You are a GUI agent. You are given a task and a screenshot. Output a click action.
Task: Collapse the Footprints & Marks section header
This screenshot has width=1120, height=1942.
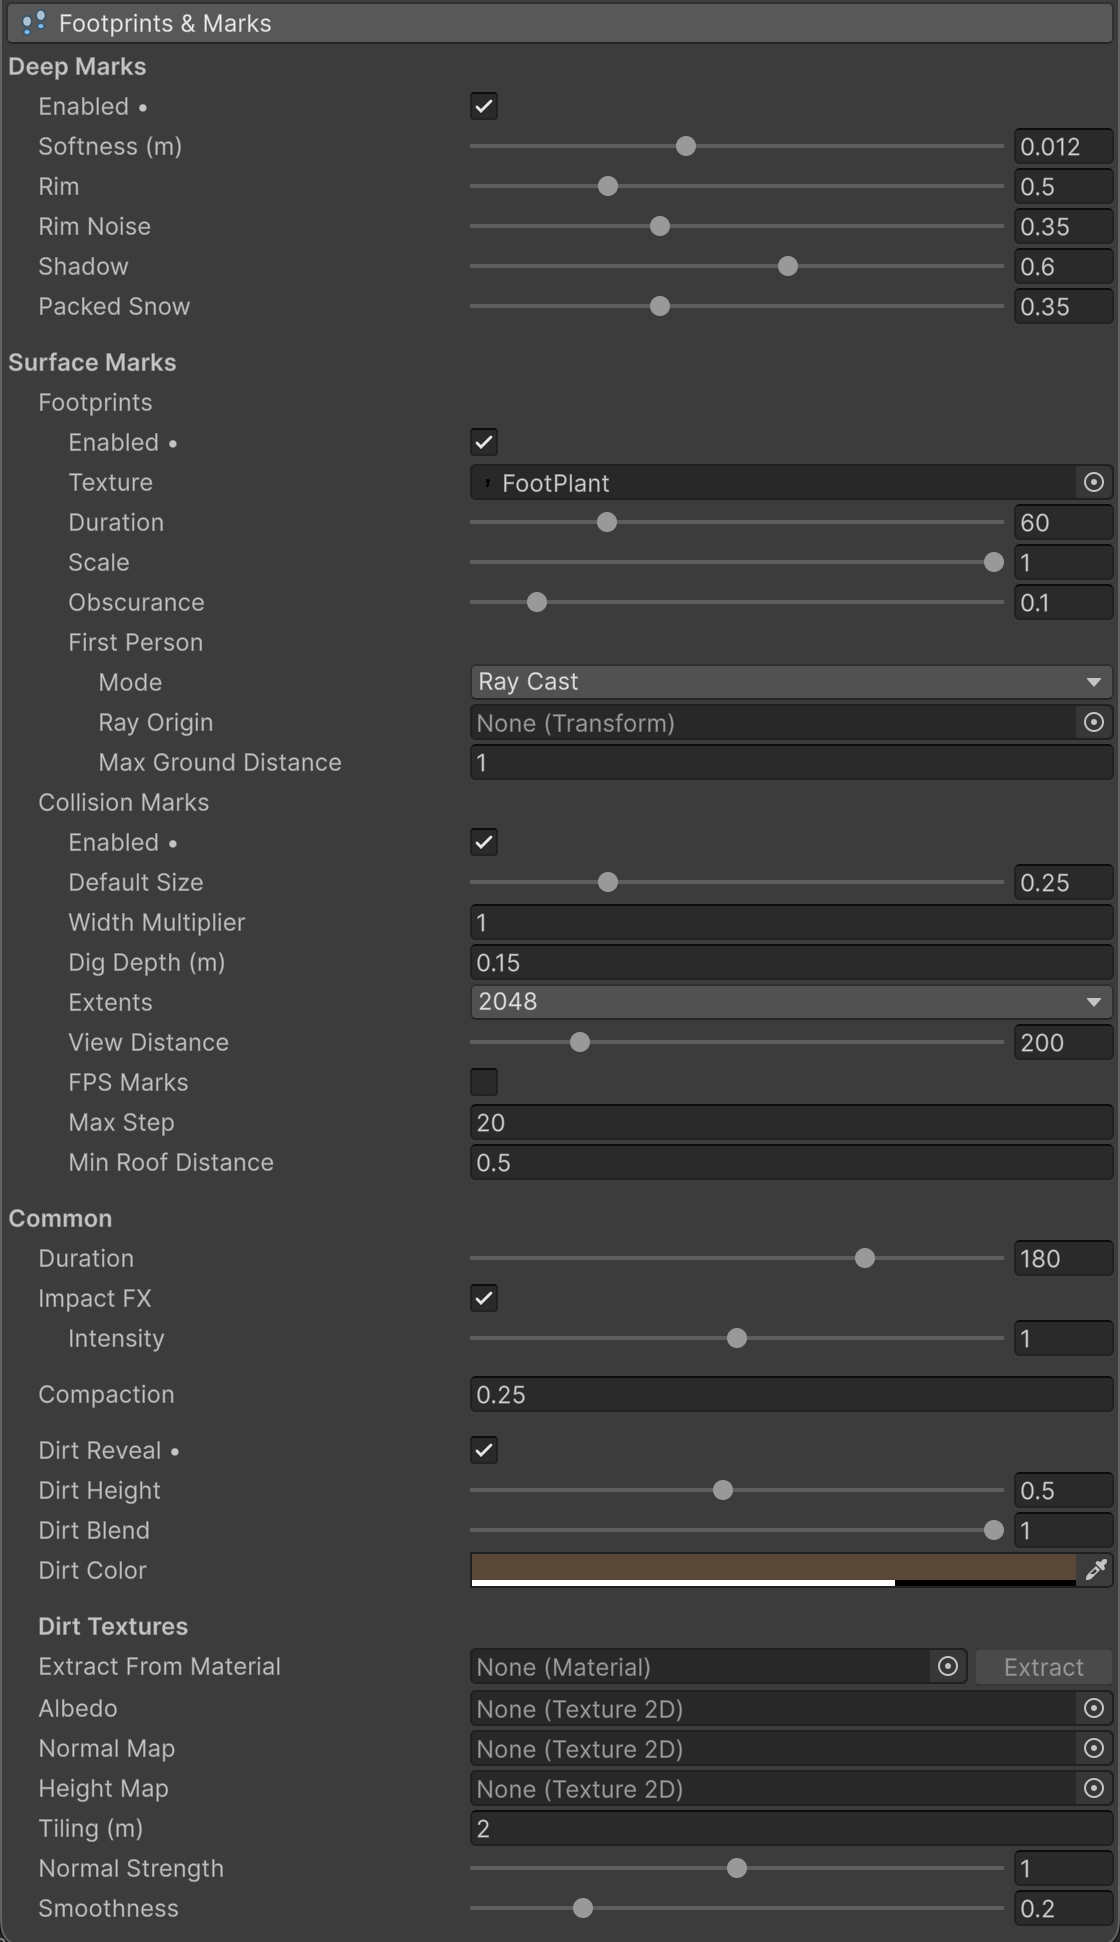coord(560,22)
